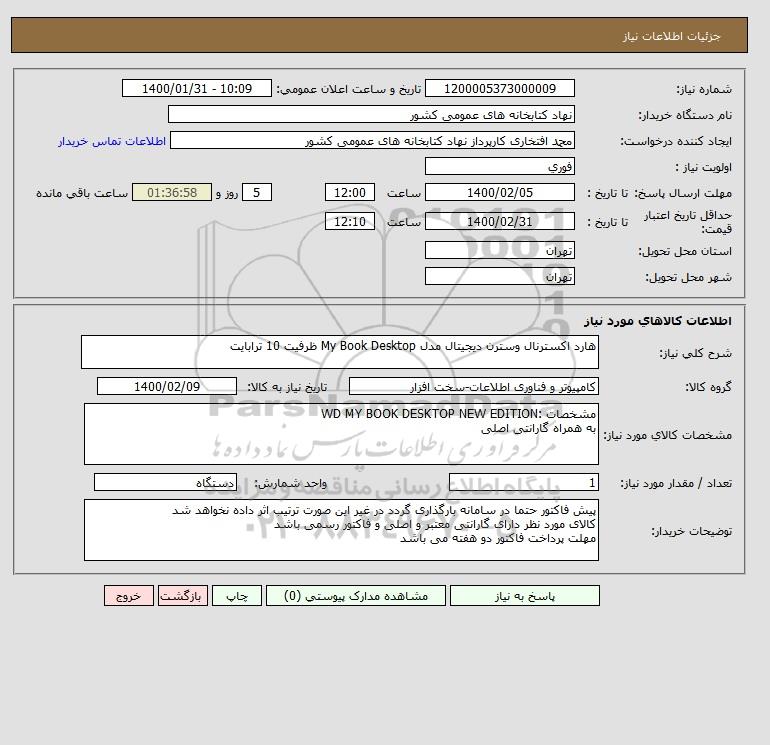Click the label گروه کالا
This screenshot has height=745, width=770.
(708, 387)
